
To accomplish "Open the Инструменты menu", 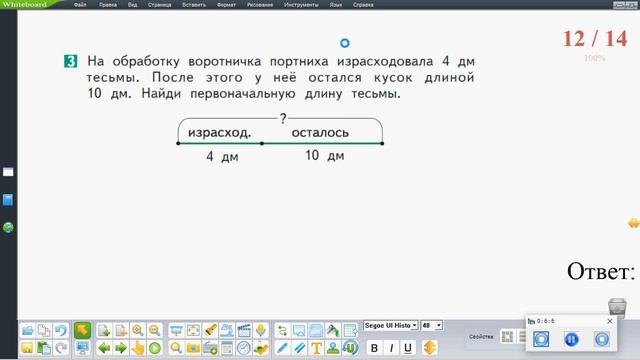I will (301, 5).
